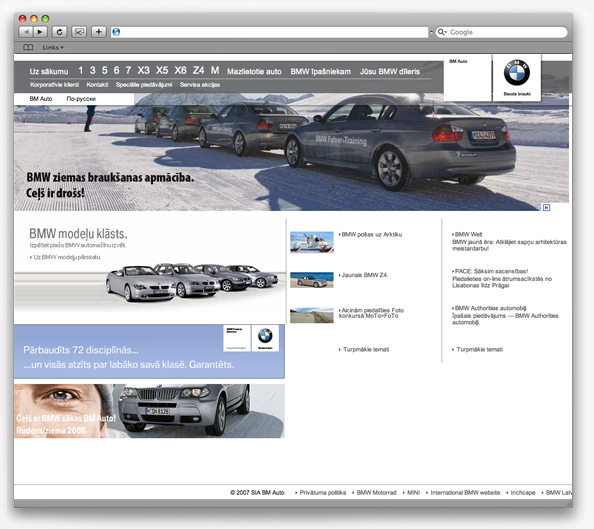Click the BM Auto box next to logo
This screenshot has height=529, width=594.
(468, 78)
